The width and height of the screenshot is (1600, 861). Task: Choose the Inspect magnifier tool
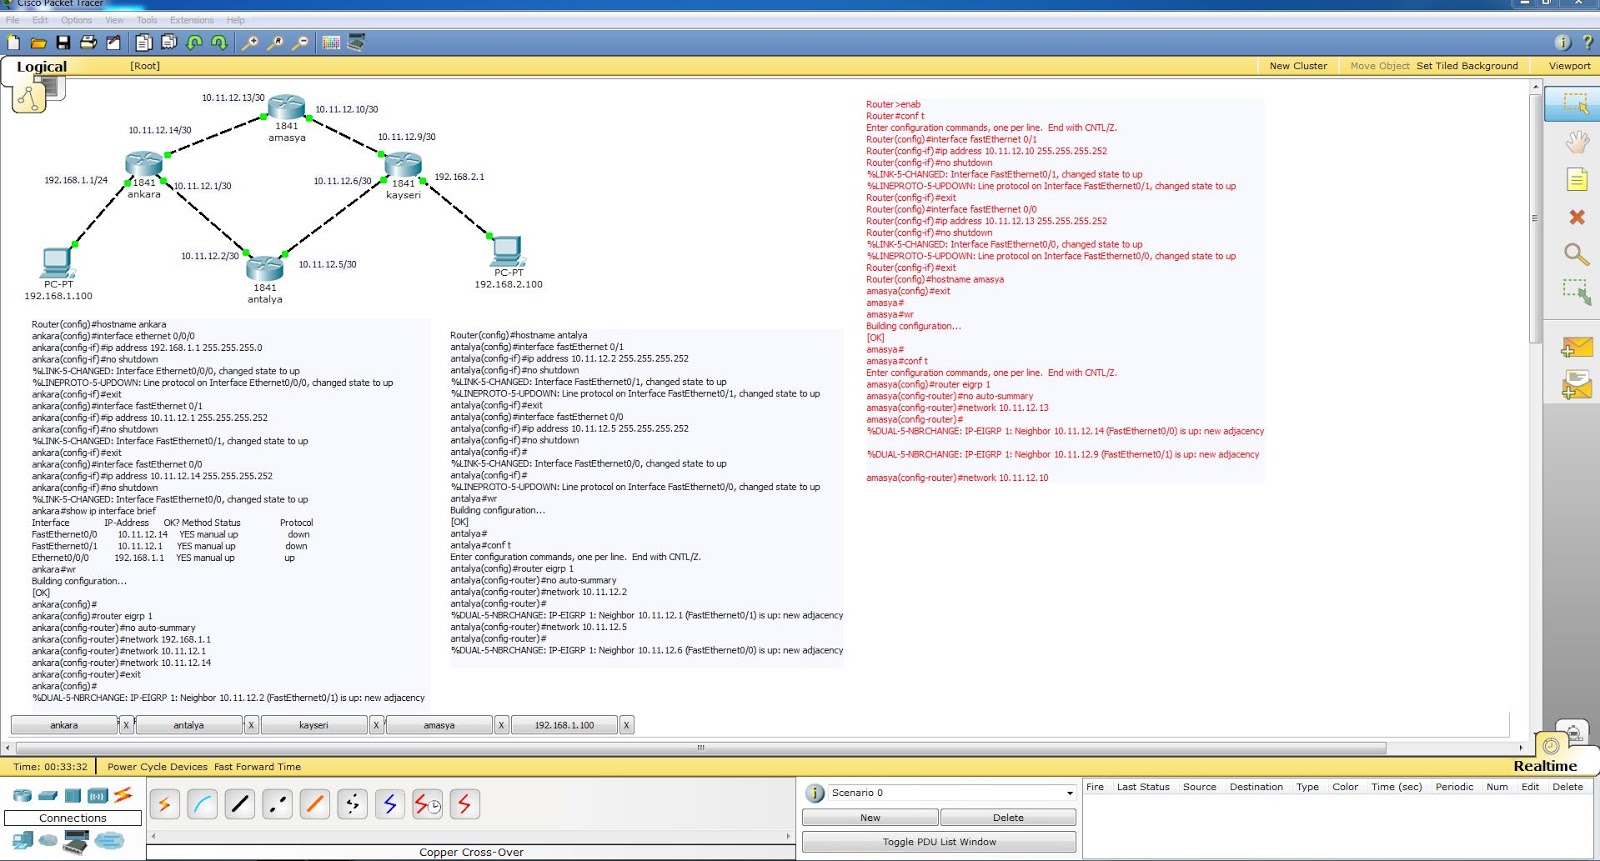click(1577, 254)
